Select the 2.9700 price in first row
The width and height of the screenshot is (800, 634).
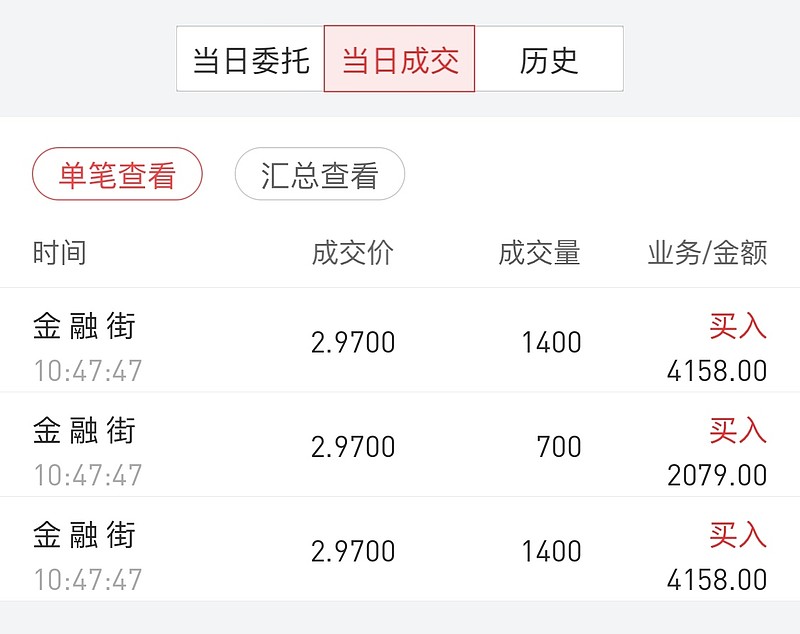point(353,343)
